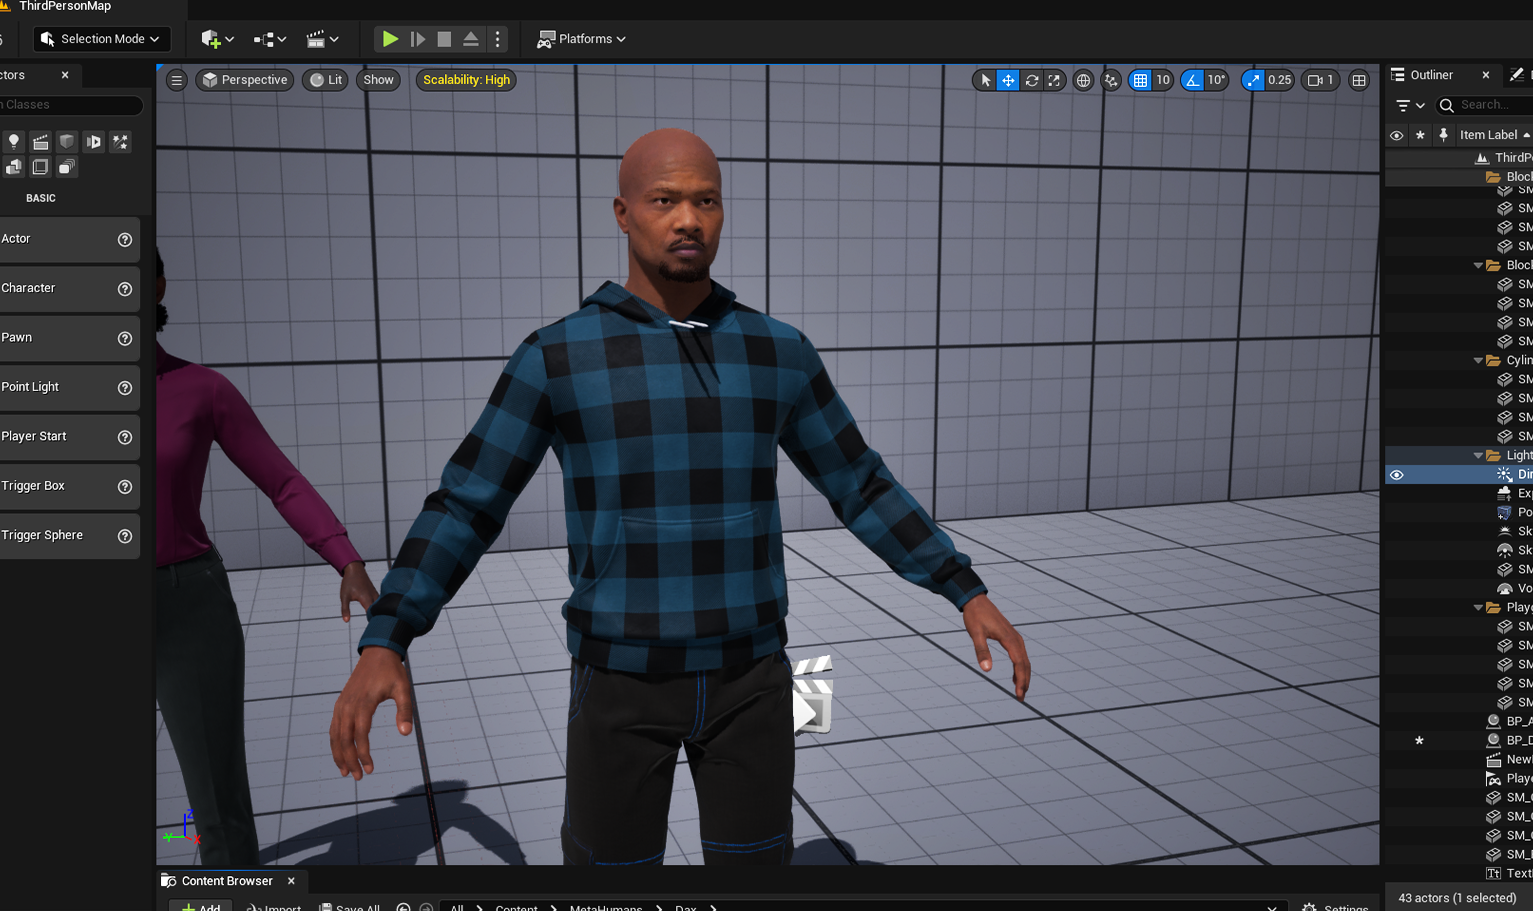Open the Lights category bulb in Place Actors
This screenshot has width=1533, height=911.
pos(13,141)
